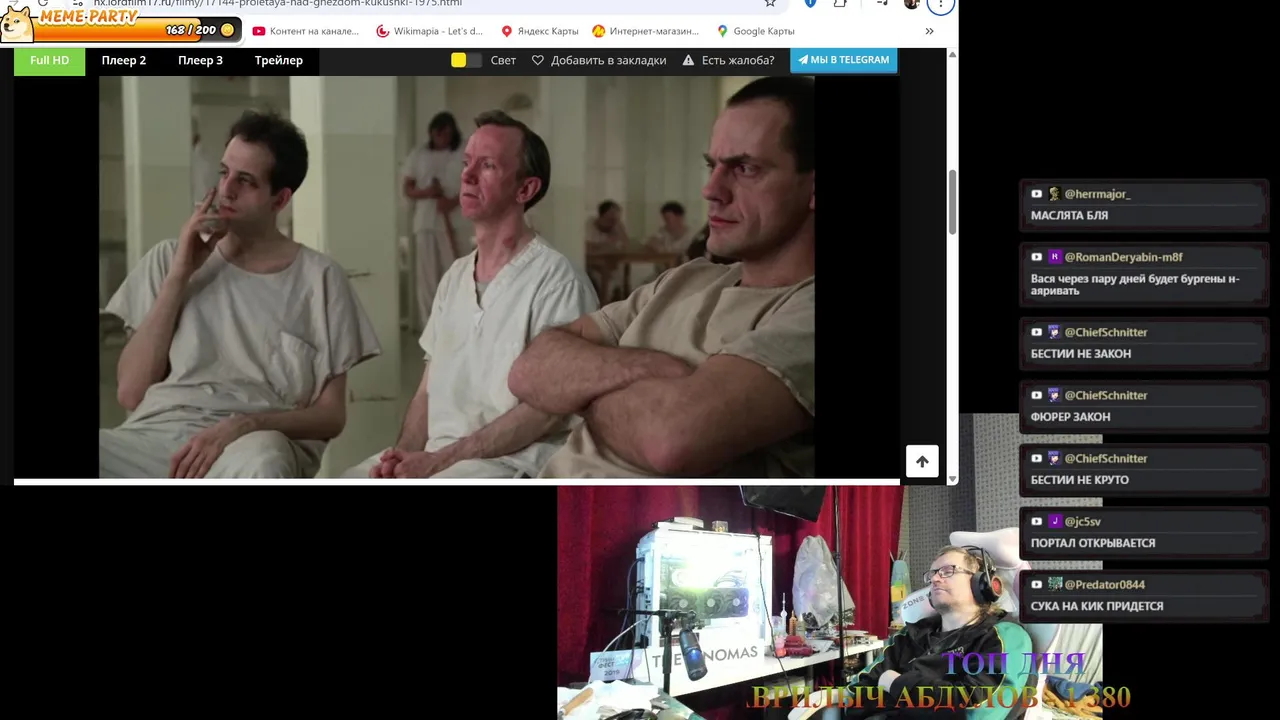Click YouTube icon beside @jc5sv
The width and height of the screenshot is (1280, 720).
[x=1037, y=522]
